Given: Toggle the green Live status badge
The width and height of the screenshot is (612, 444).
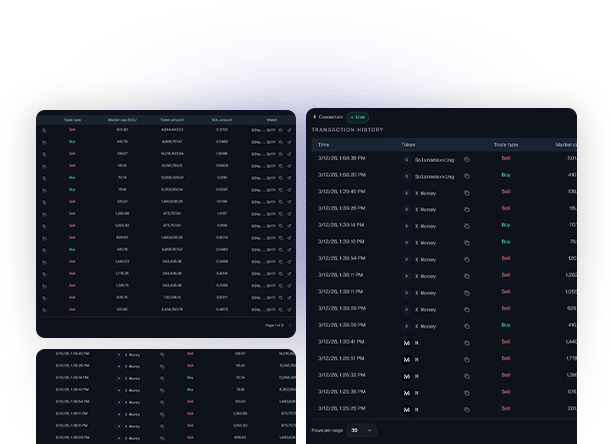Looking at the screenshot, I should tap(358, 117).
